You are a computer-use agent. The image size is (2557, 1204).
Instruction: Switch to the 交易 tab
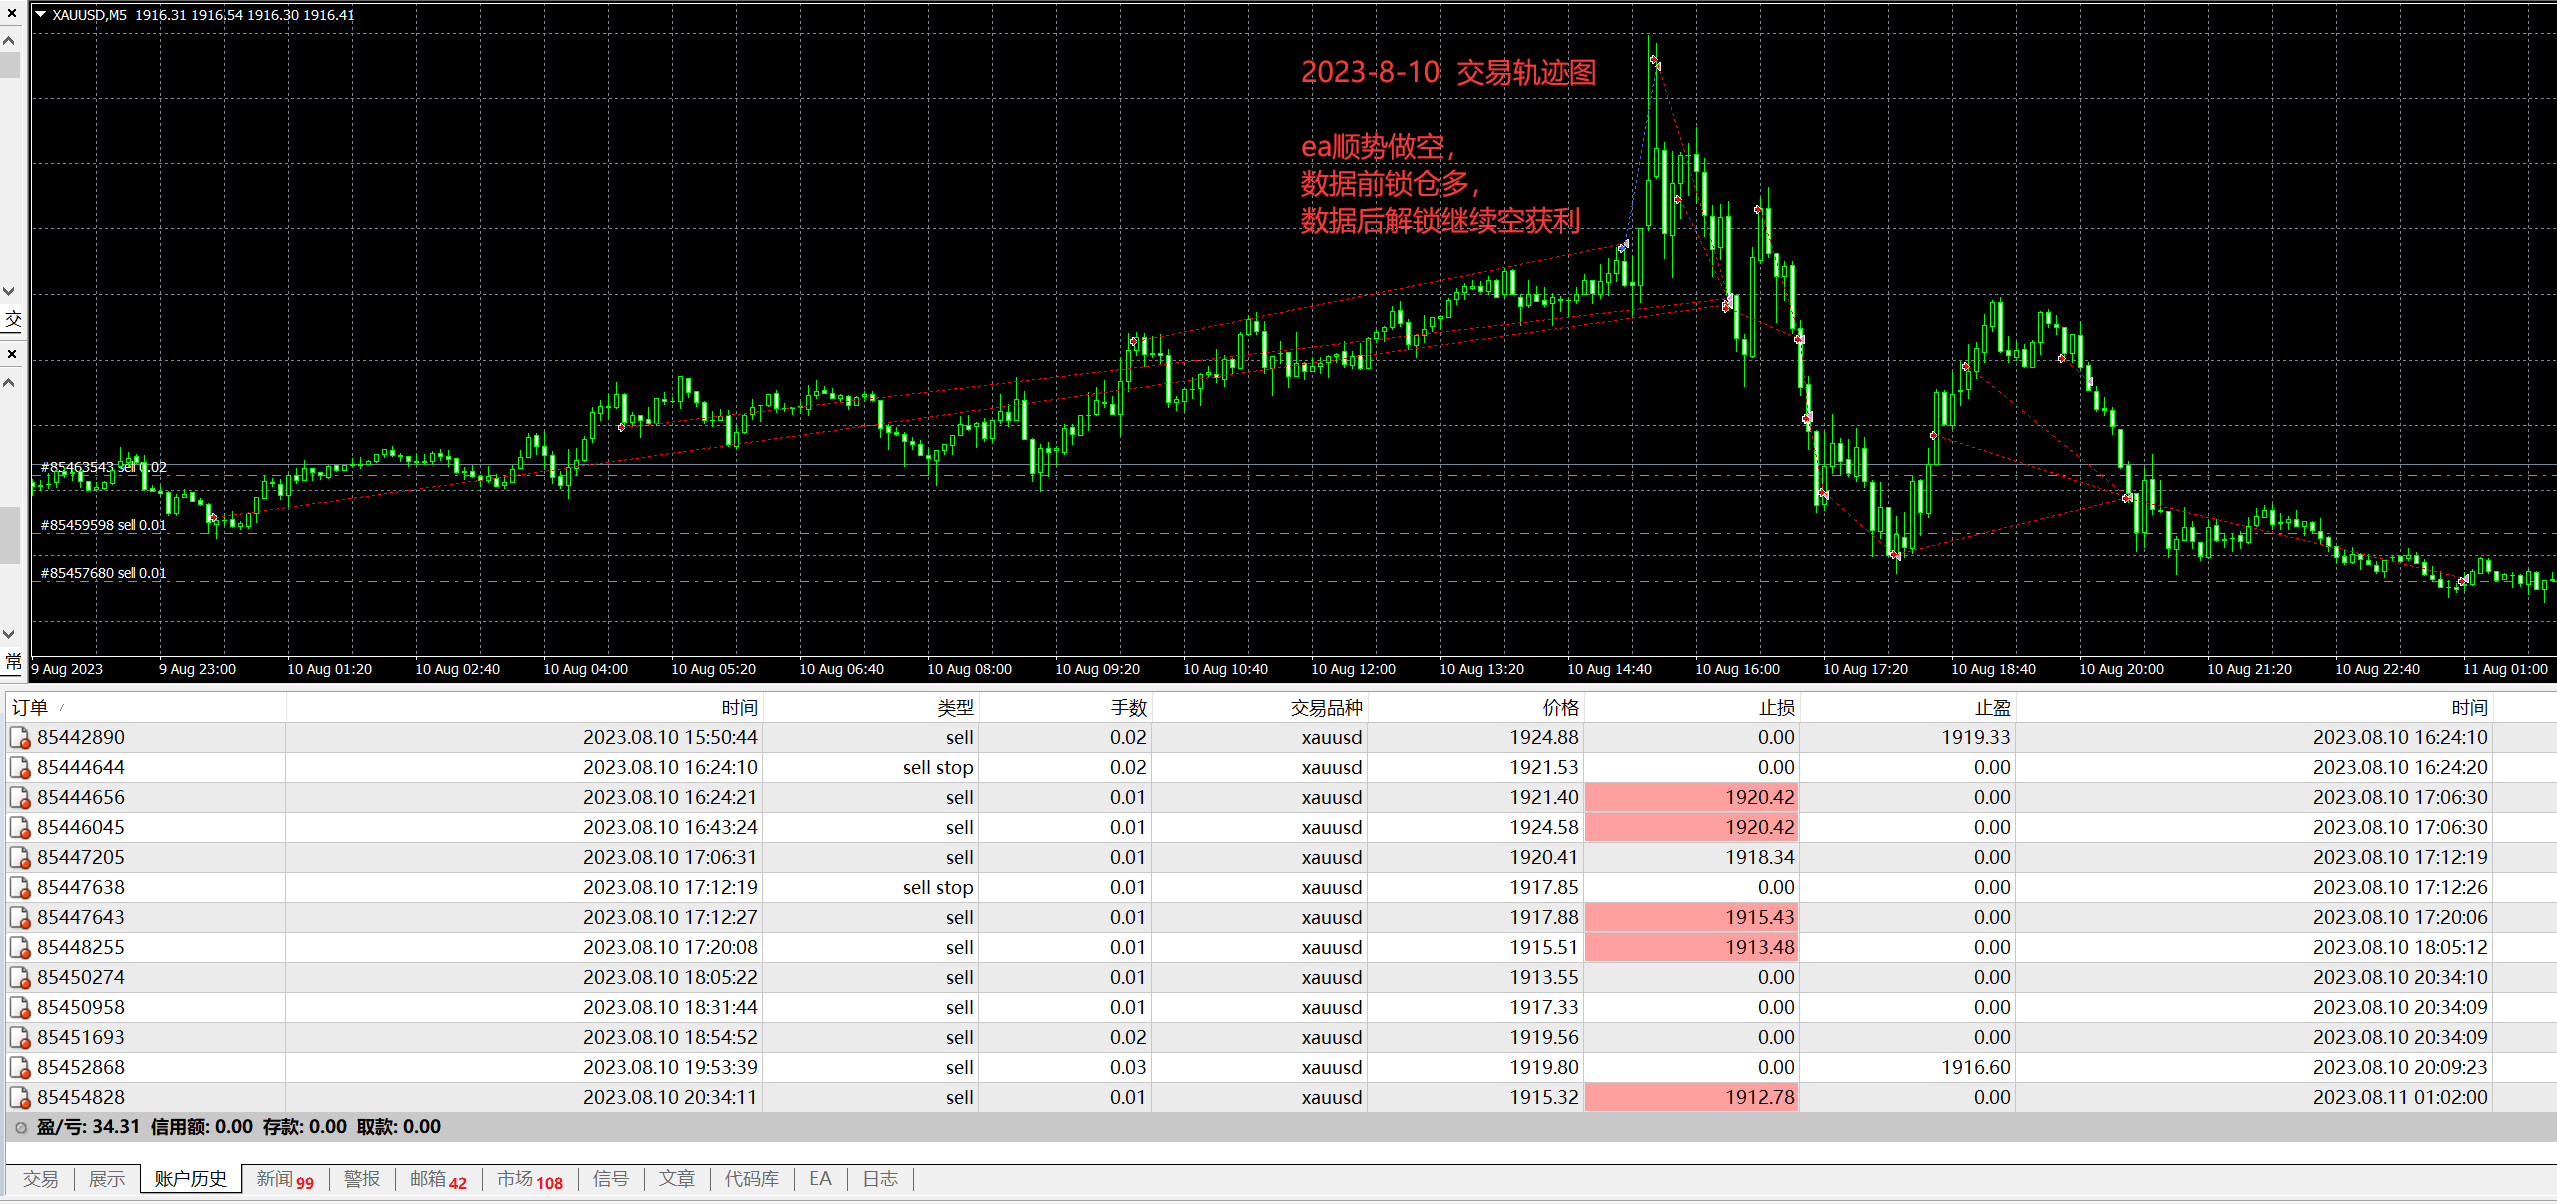42,1178
